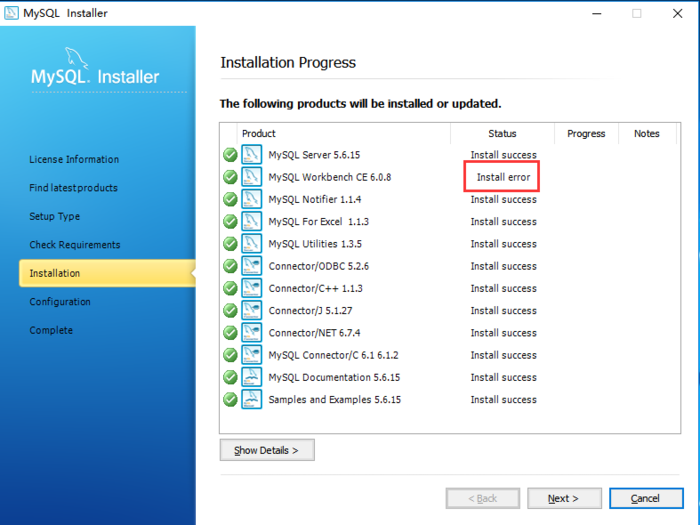The height and width of the screenshot is (525, 700).
Task: Click the MySQL Server 5.6.15 product icon
Action: (x=251, y=155)
